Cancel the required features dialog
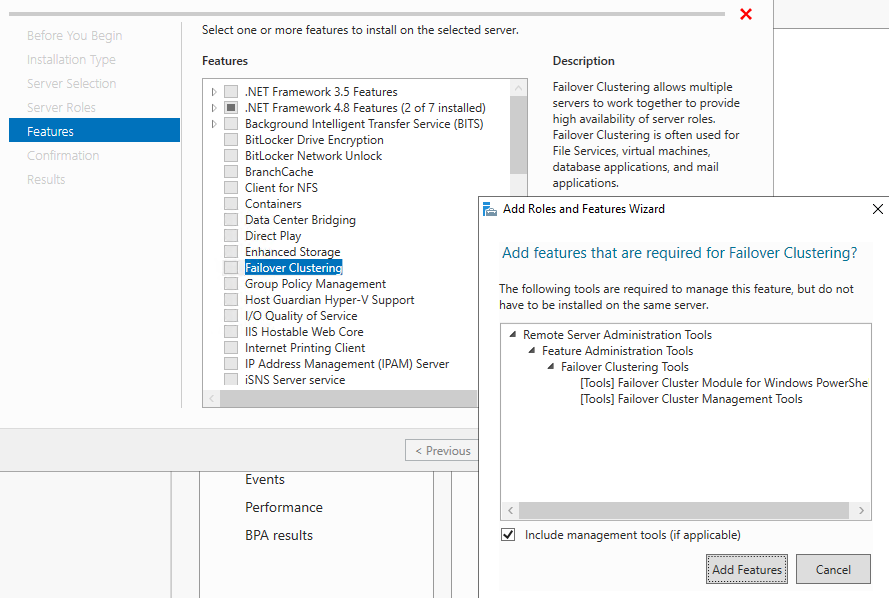This screenshot has width=889, height=598. (x=833, y=569)
